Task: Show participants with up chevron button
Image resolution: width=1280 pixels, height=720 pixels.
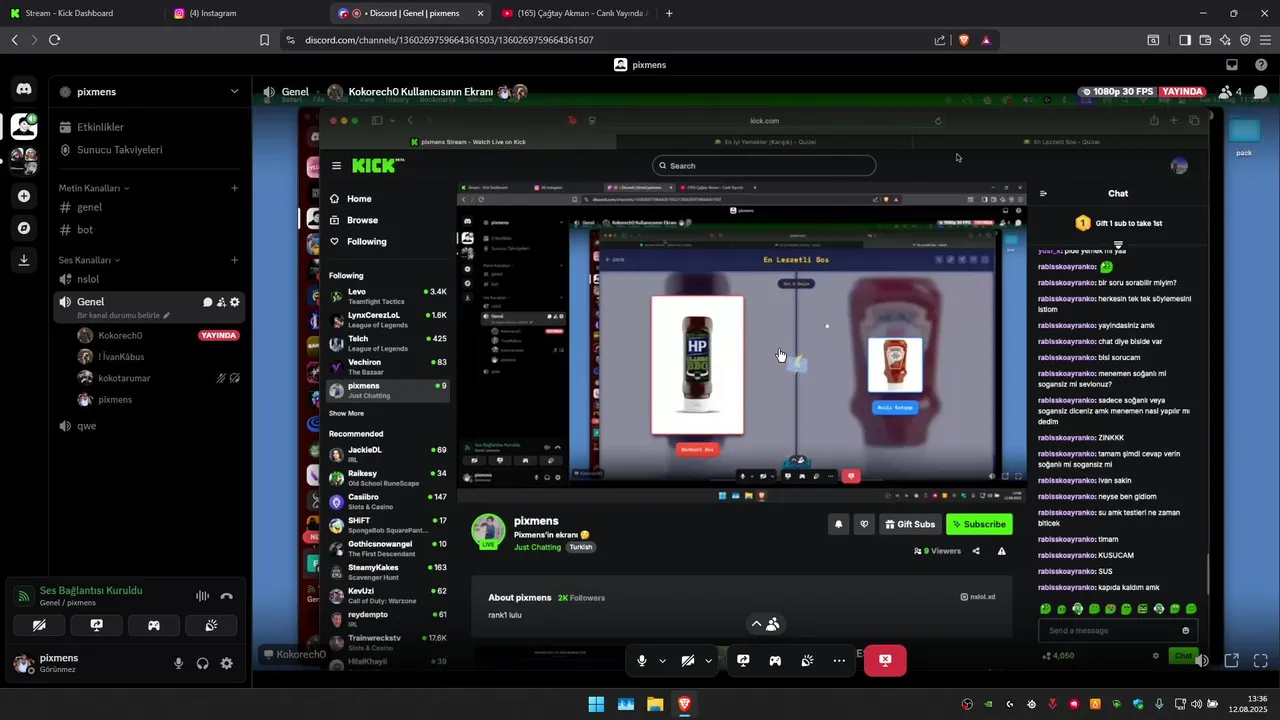Action: (765, 623)
